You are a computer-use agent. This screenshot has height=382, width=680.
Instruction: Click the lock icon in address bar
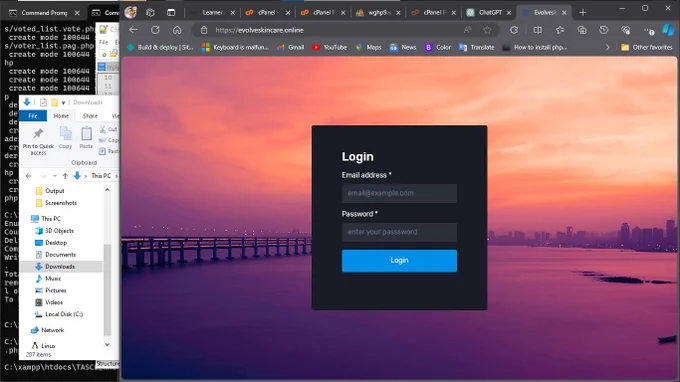pos(204,30)
